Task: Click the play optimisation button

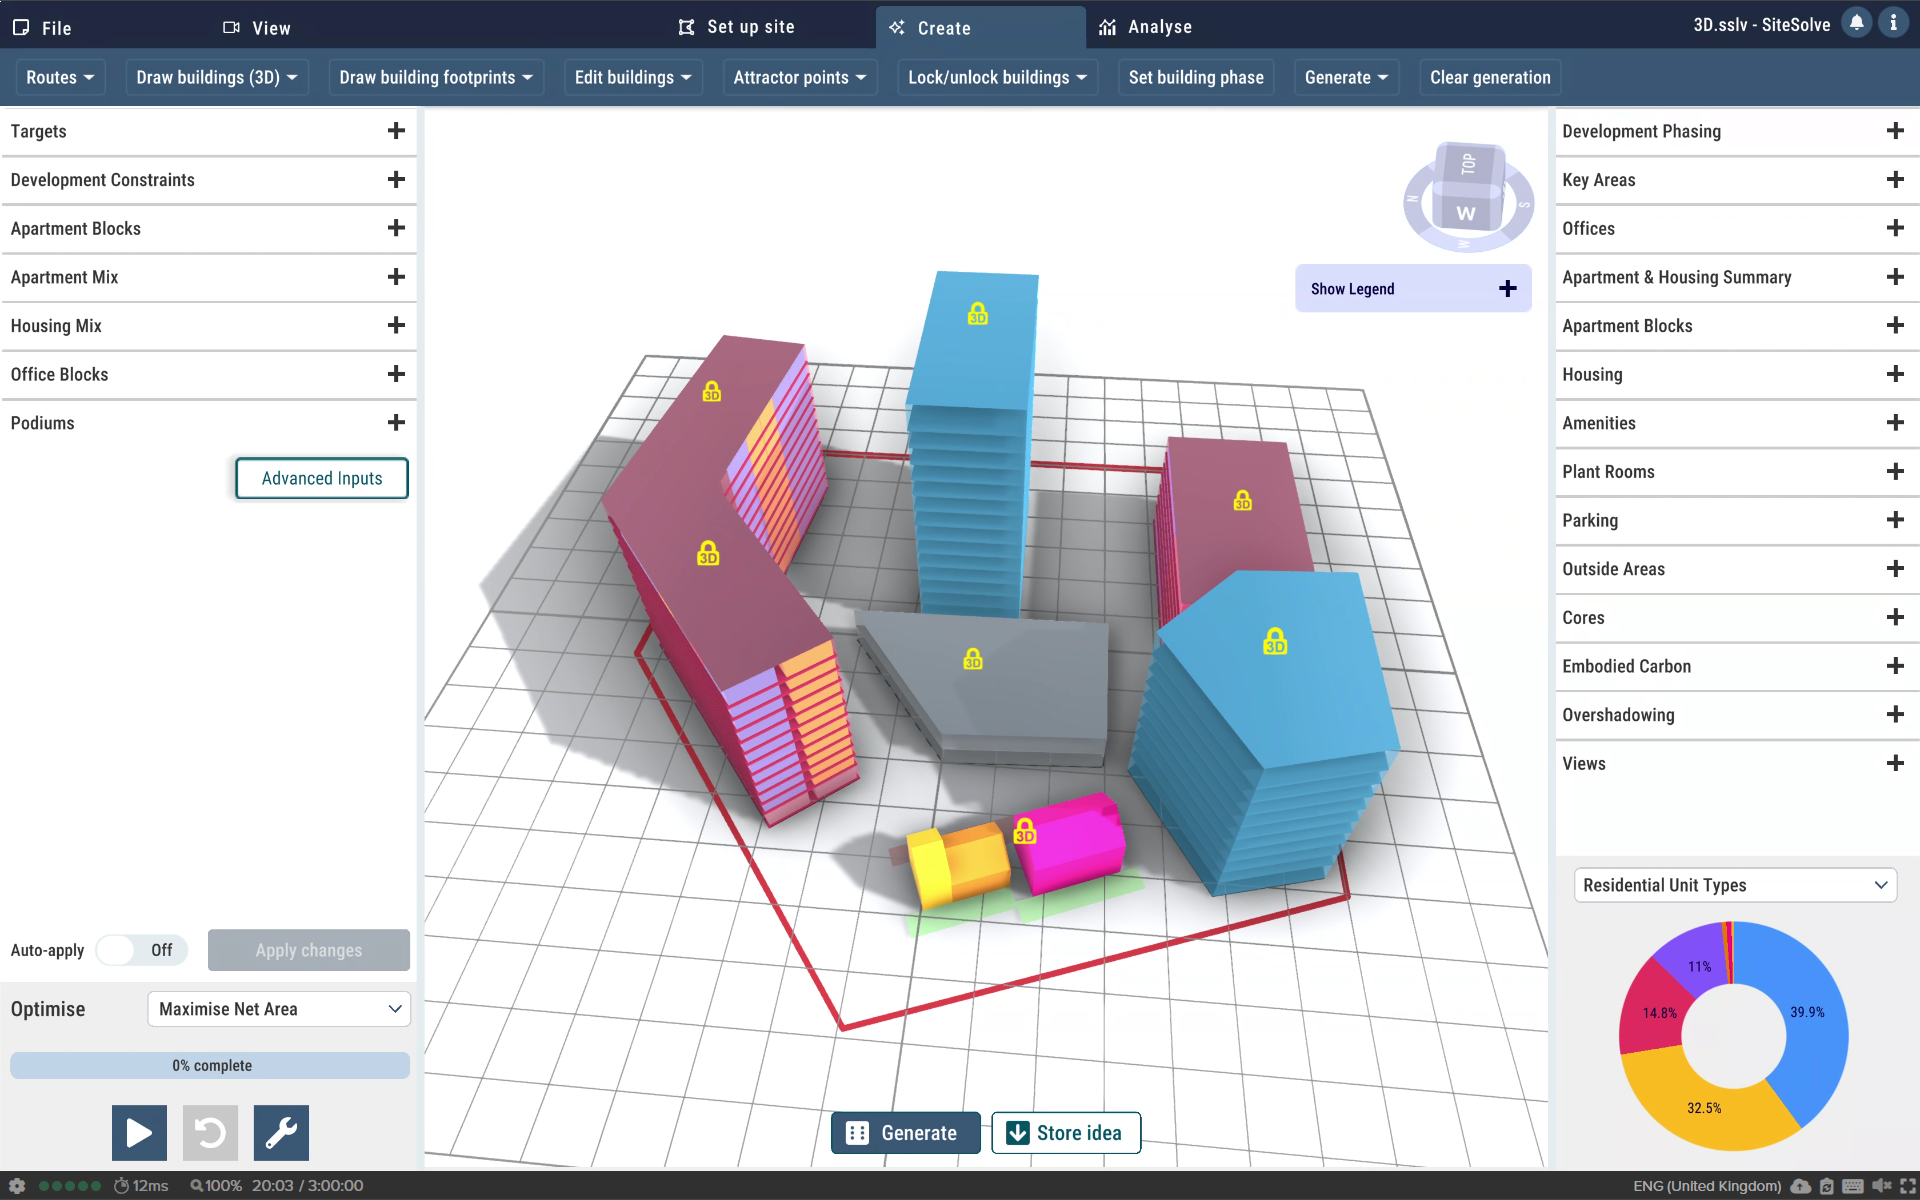Action: pos(139,1132)
